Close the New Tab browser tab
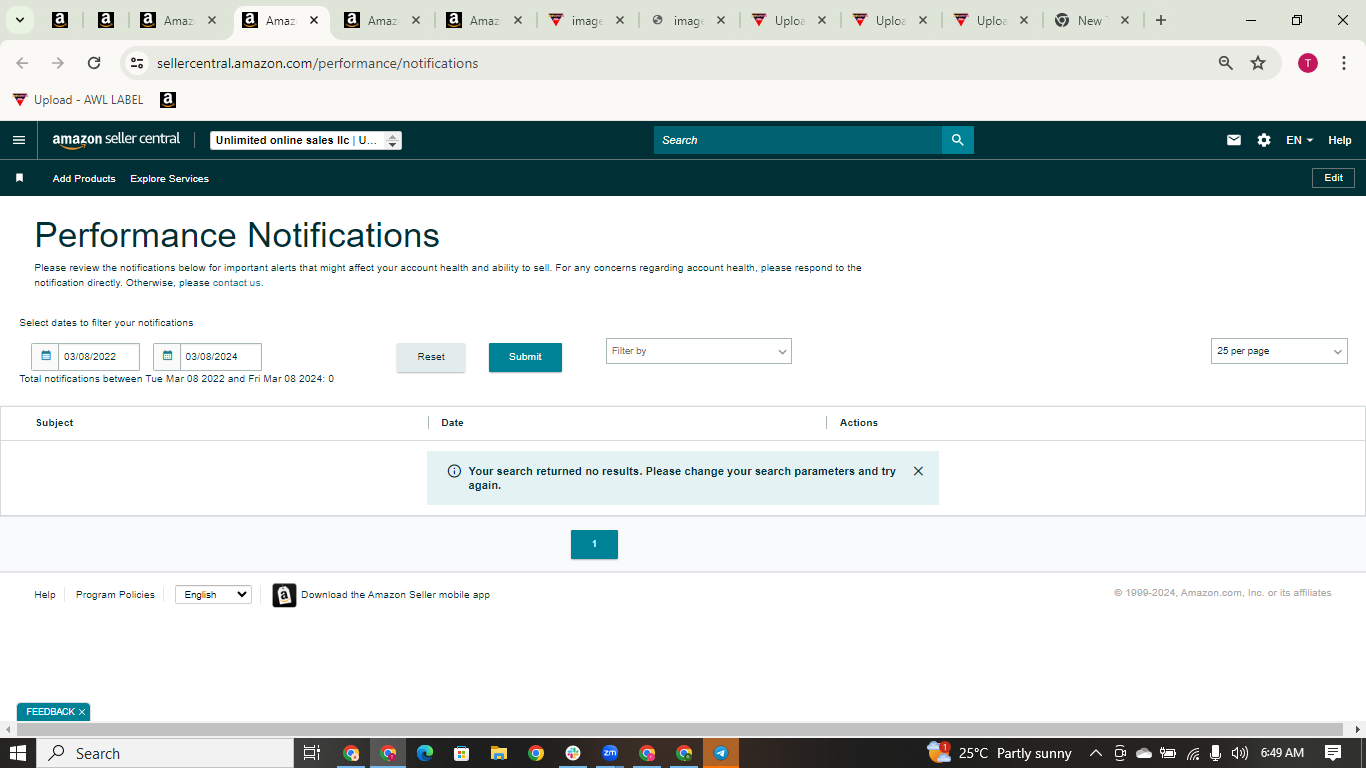The width and height of the screenshot is (1366, 768). (1125, 20)
